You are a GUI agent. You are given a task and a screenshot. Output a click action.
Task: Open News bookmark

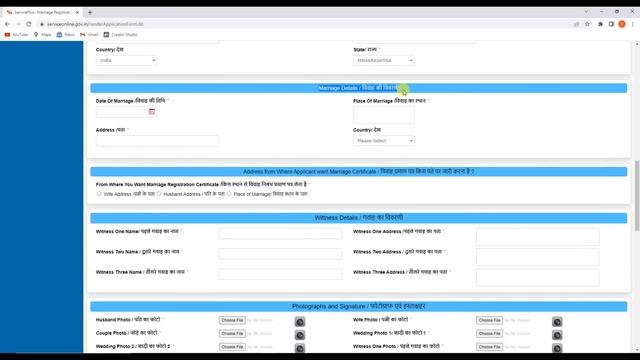(66, 35)
